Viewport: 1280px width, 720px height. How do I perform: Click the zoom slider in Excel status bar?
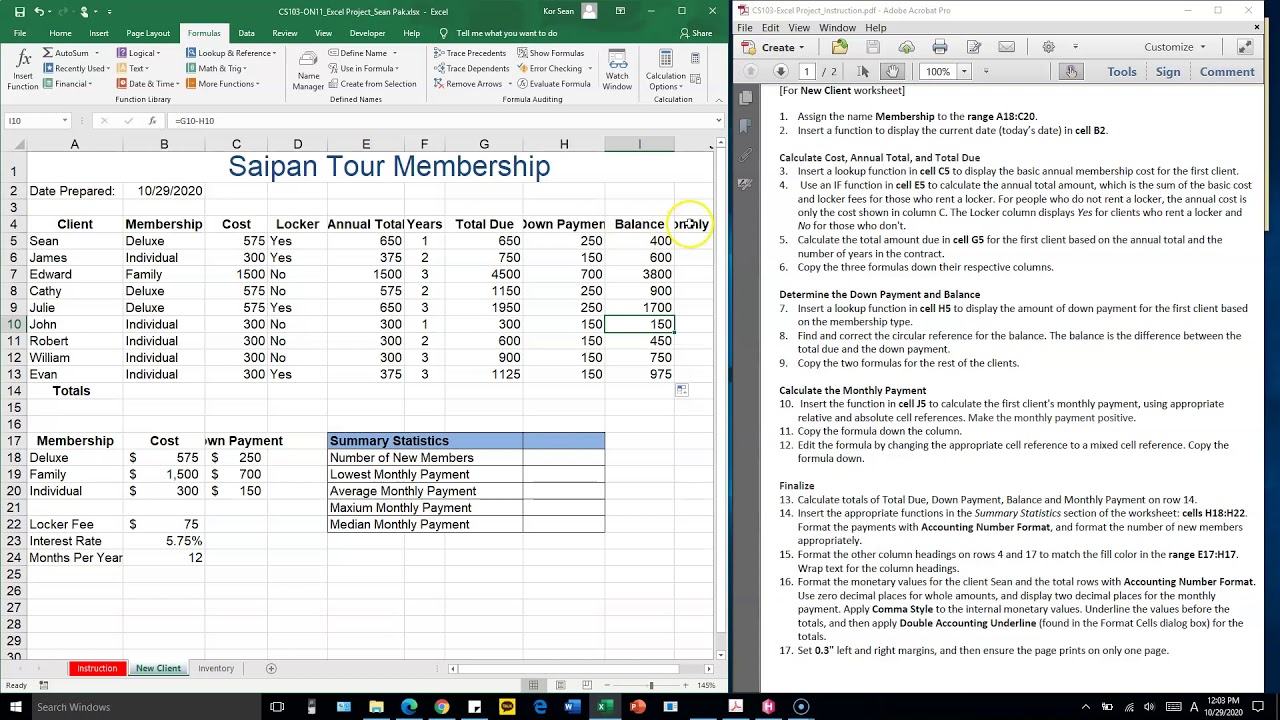(651, 685)
